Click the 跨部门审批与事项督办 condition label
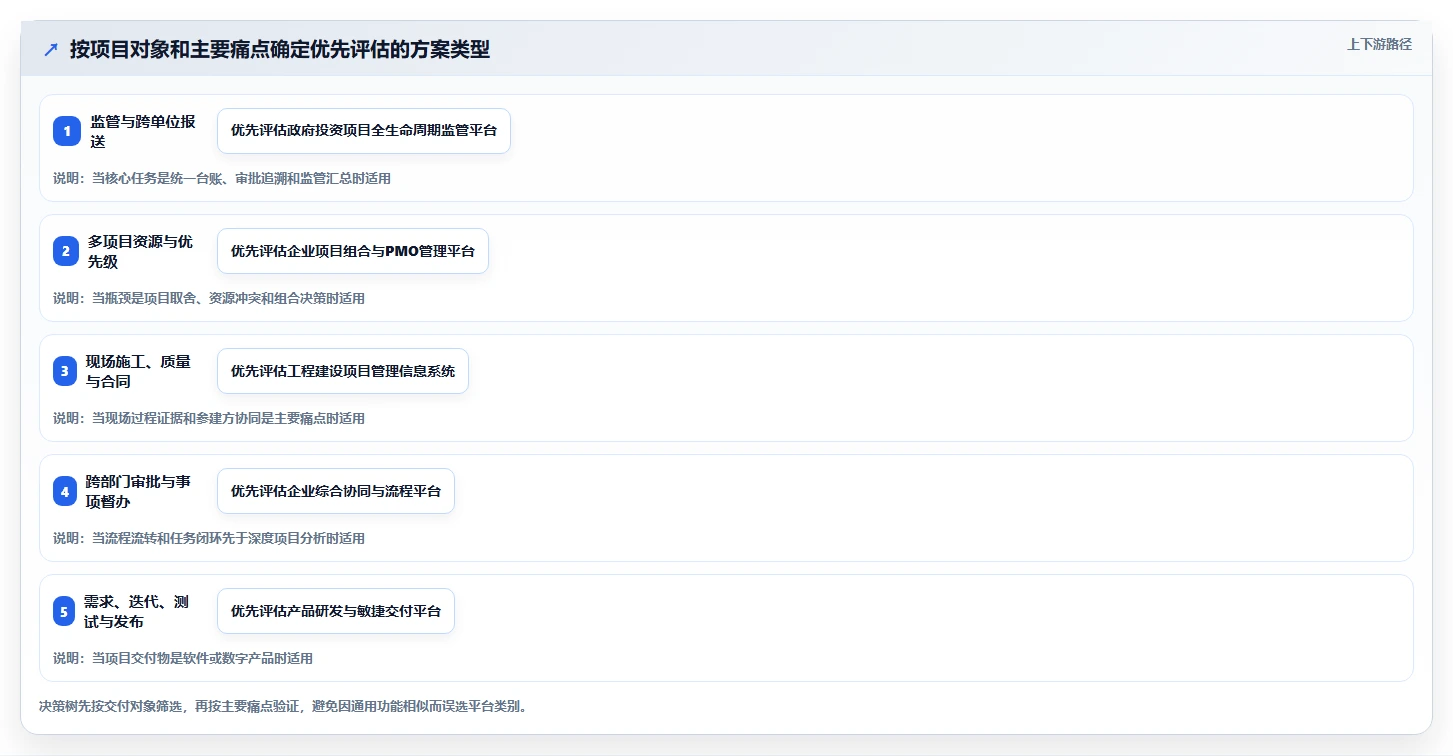This screenshot has height=756, width=1453. point(138,491)
